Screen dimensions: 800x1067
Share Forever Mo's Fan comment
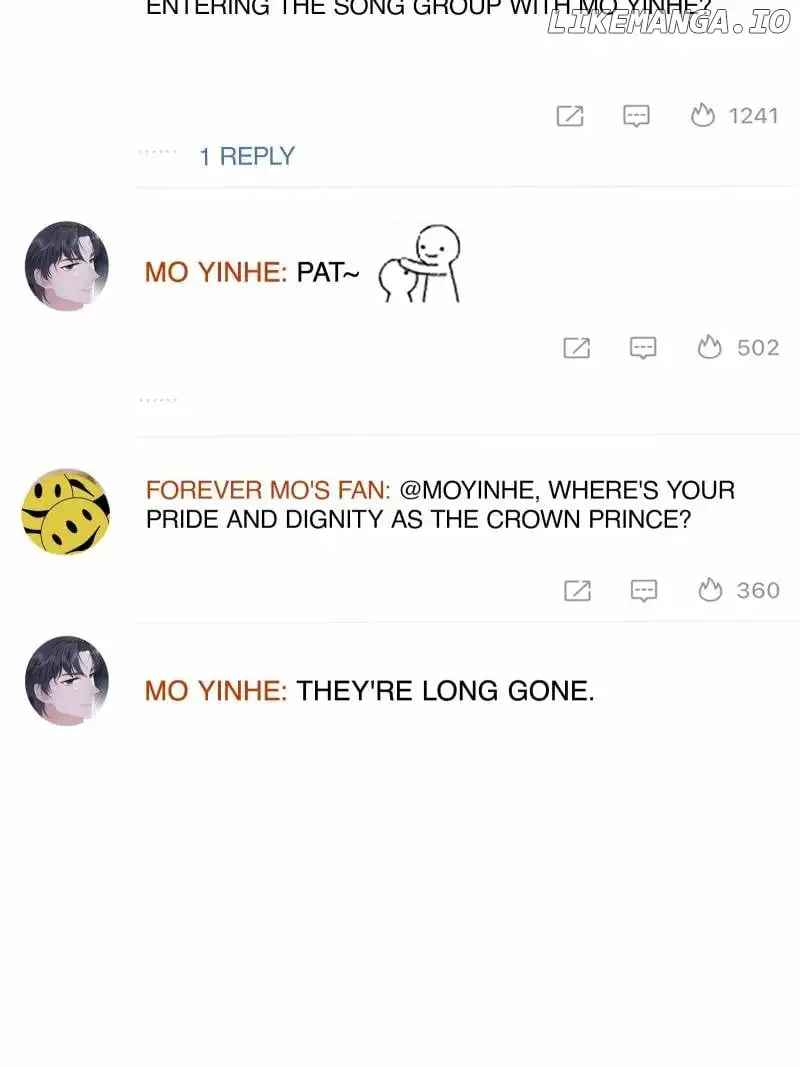[578, 590]
